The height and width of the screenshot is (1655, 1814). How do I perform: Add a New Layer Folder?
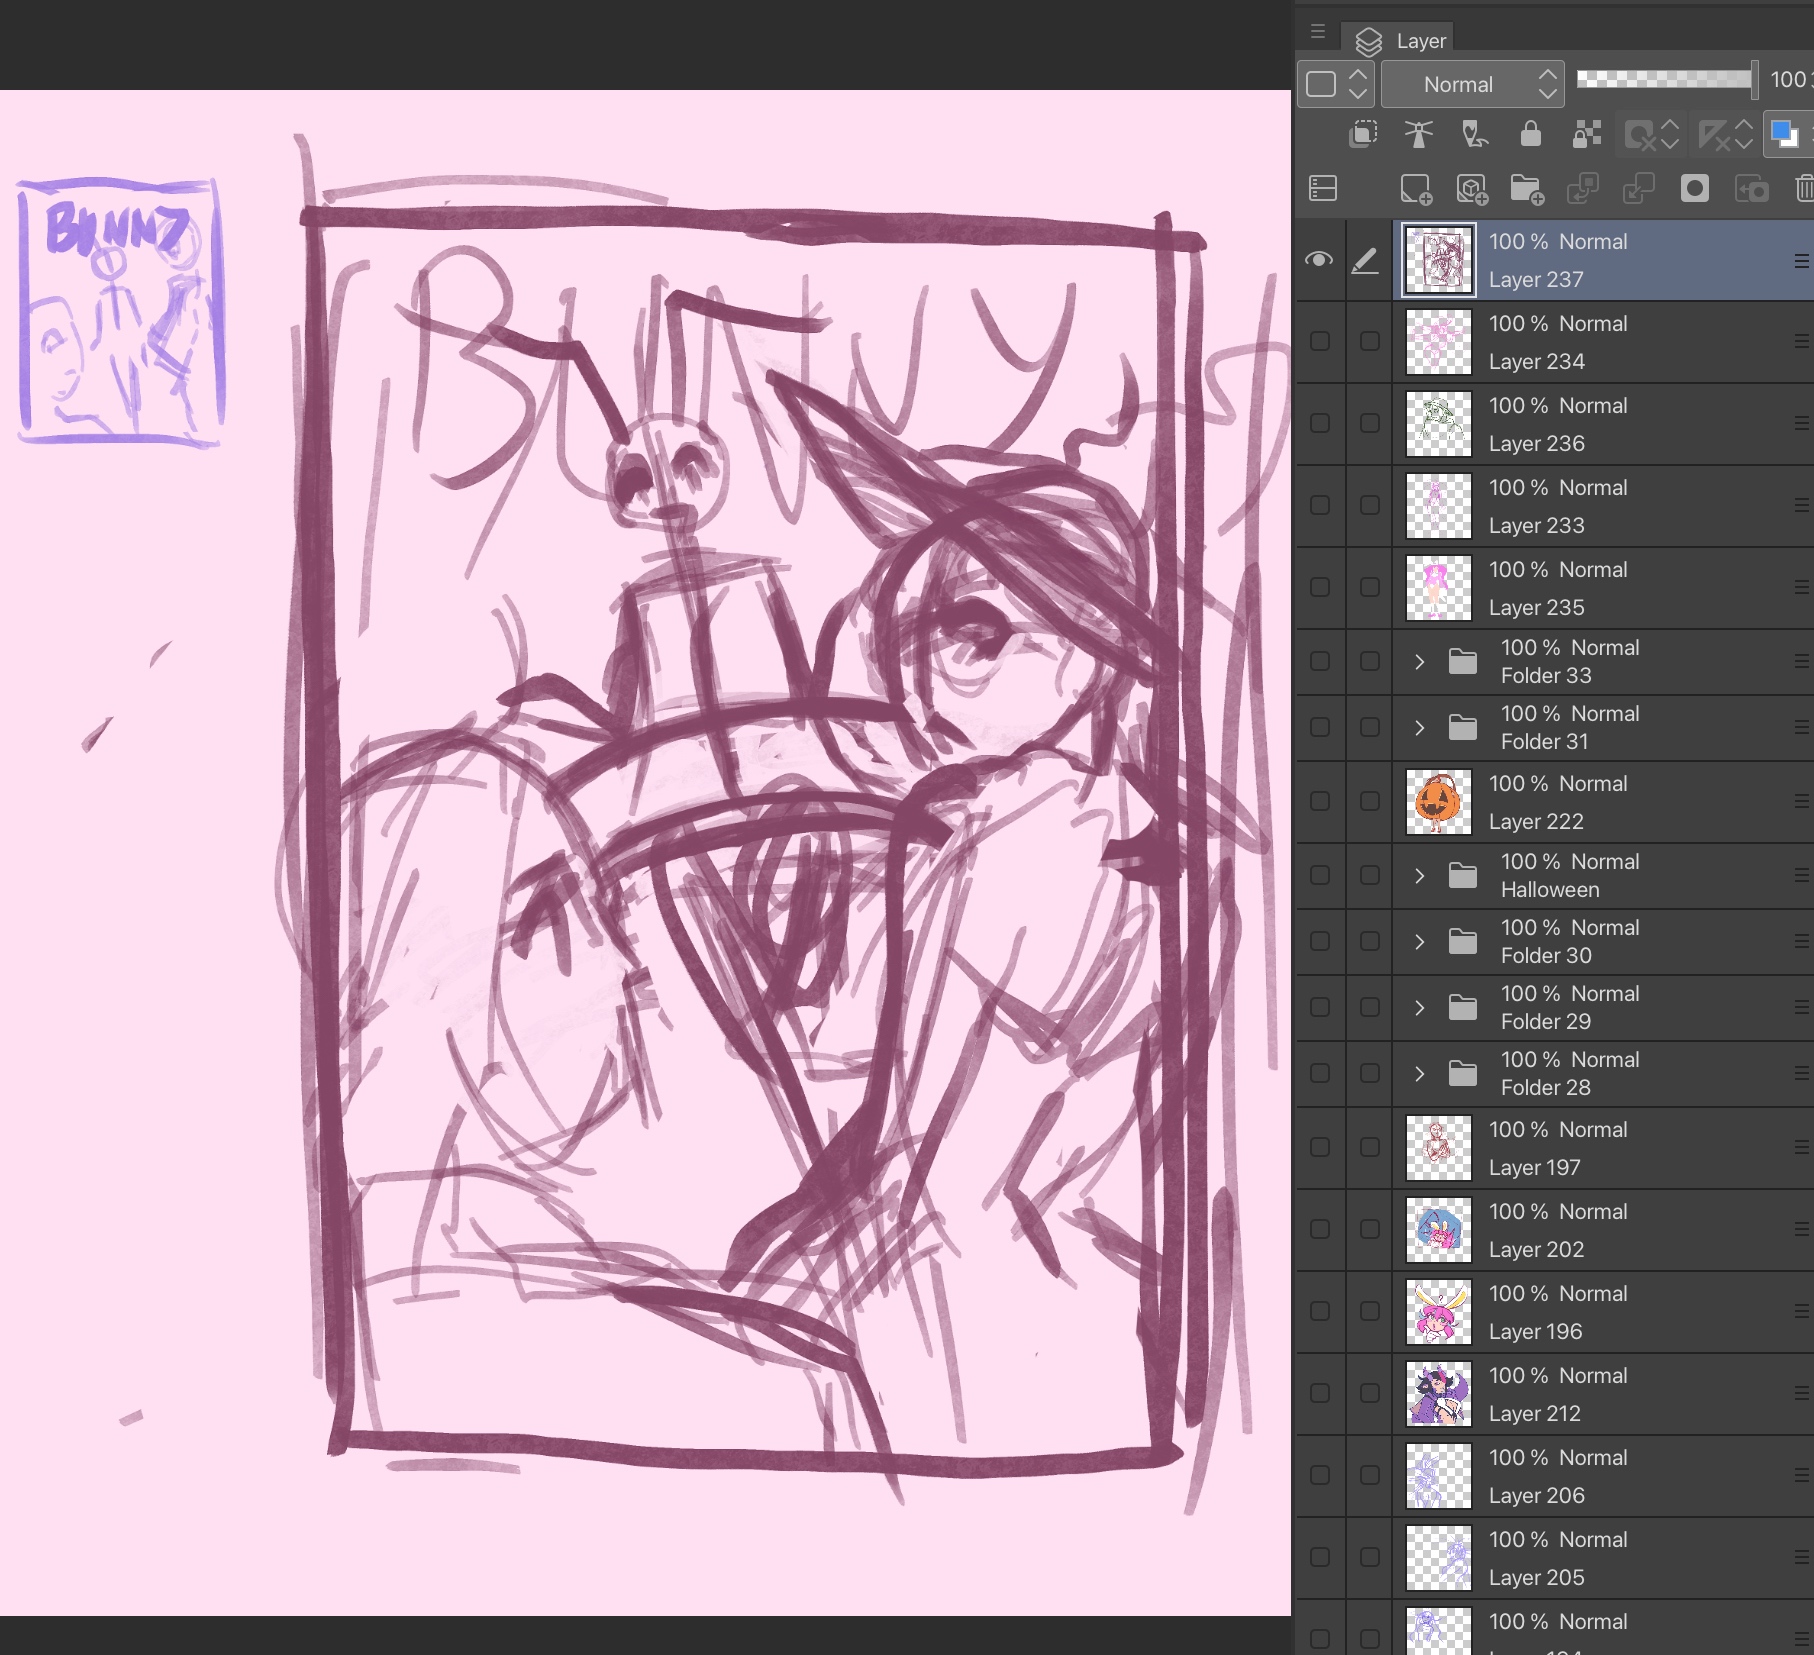coord(1526,189)
